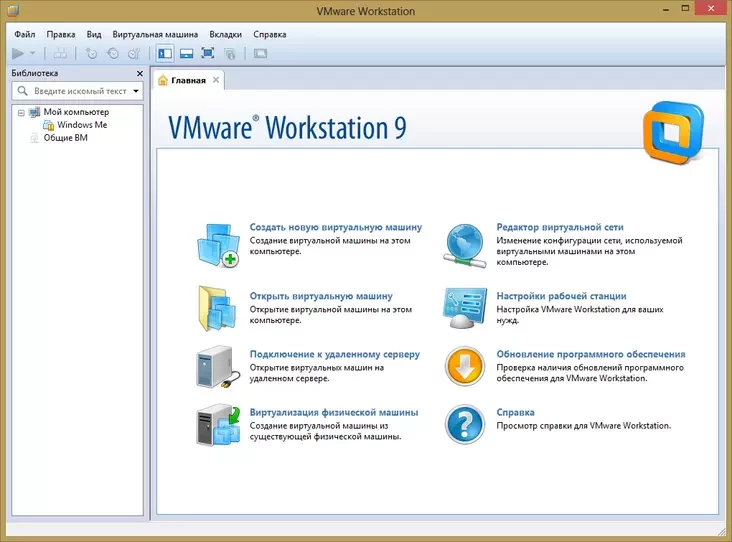732x542 pixels.
Task: Click the Help question mark icon
Action: (465, 423)
